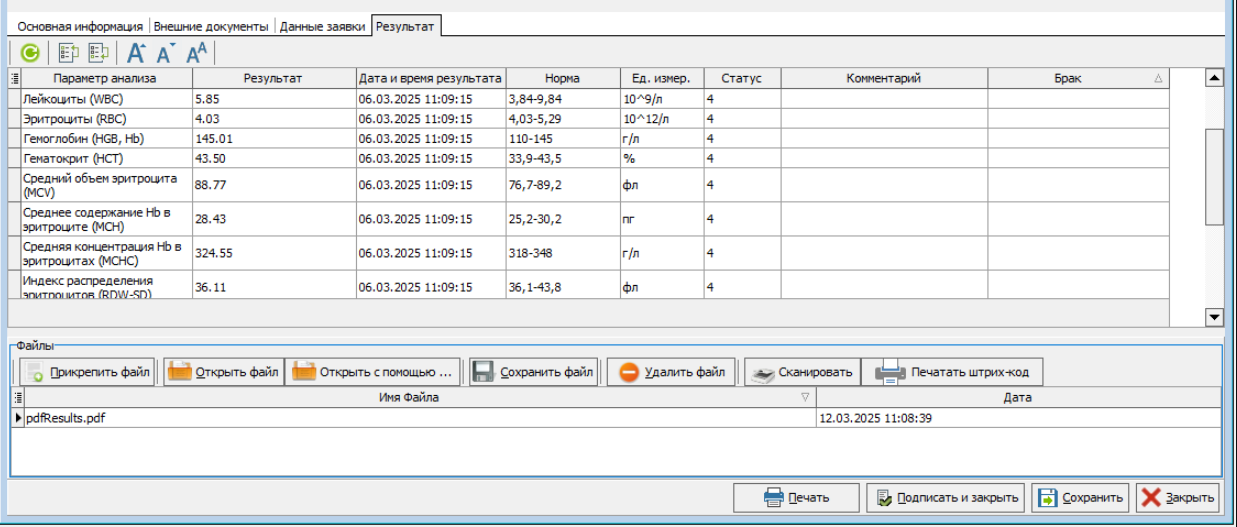Screen dimensions: 1237x527
Task: Go to Данные заявки tab
Action: pos(322,26)
